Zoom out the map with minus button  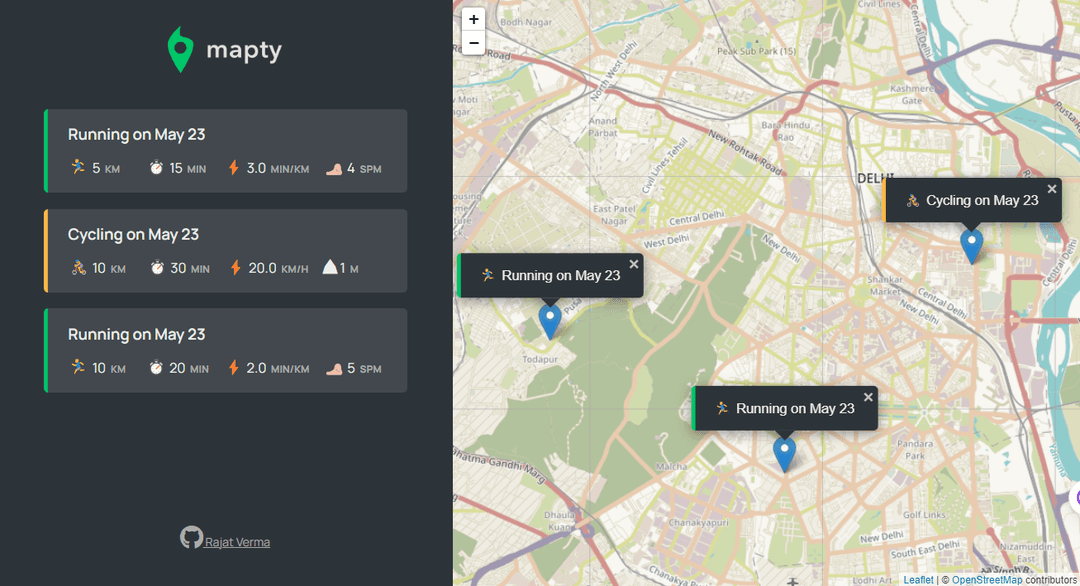pyautogui.click(x=473, y=43)
